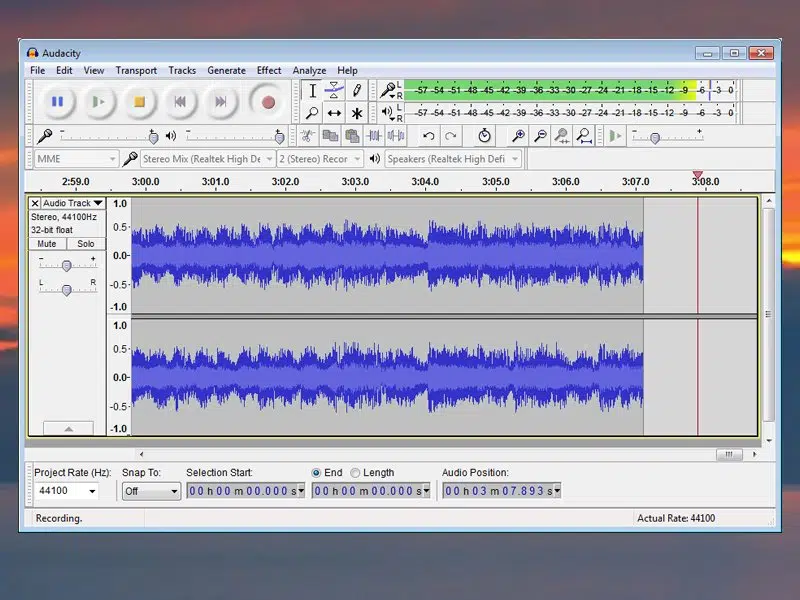Screen dimensions: 800x600
Task: Click the track gain slider knob
Action: [x=66, y=266]
